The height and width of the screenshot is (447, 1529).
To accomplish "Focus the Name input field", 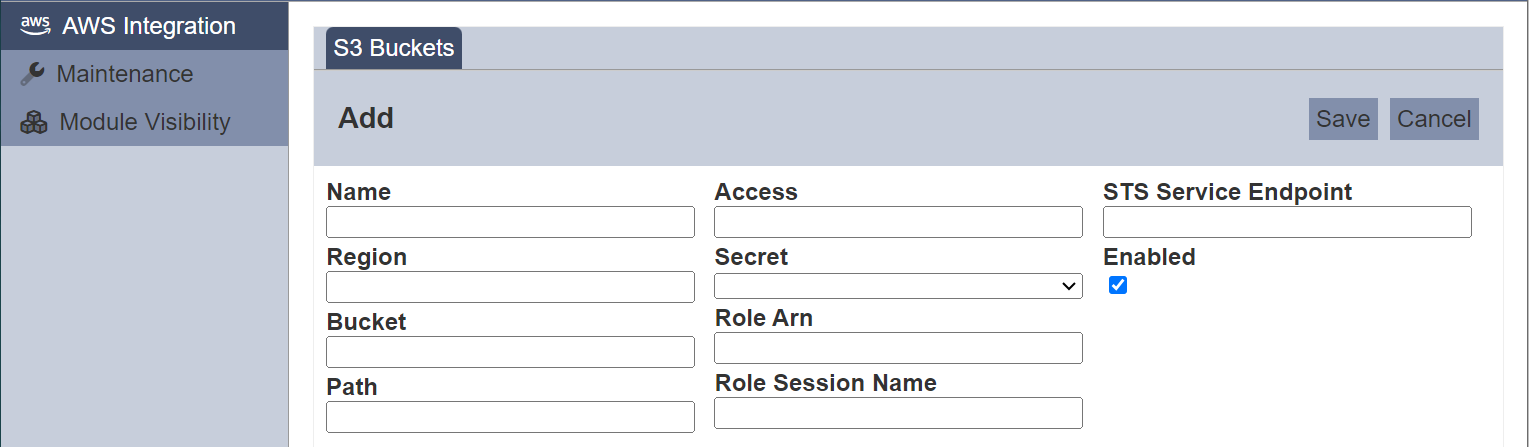I will tap(510, 222).
